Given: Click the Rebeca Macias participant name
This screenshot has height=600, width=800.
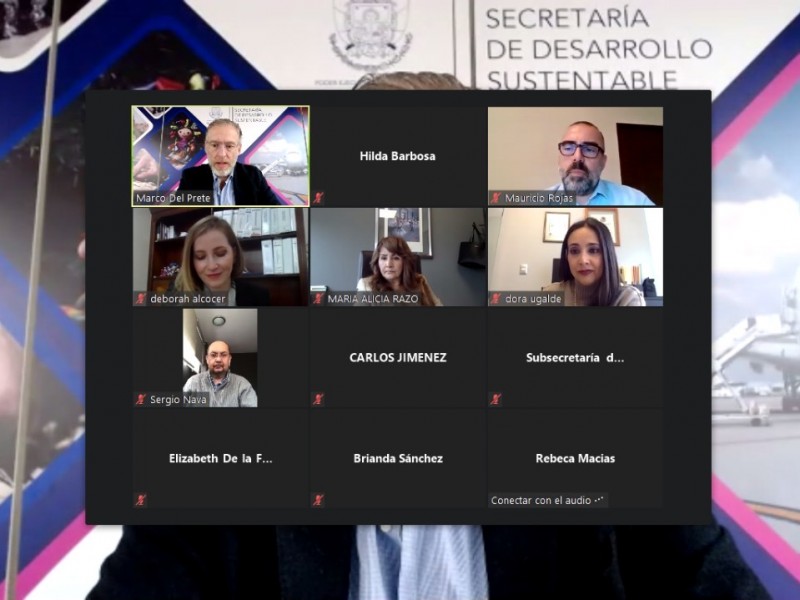Looking at the screenshot, I should (575, 458).
